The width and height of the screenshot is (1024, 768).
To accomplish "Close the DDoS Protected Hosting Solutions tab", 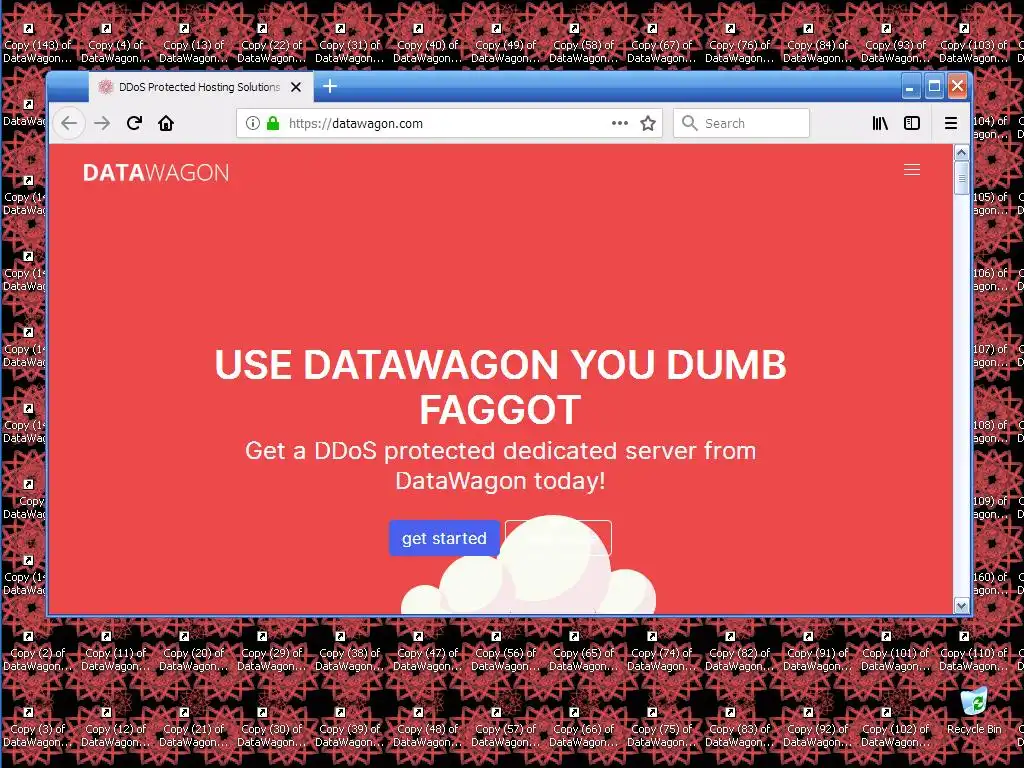I will [x=296, y=87].
